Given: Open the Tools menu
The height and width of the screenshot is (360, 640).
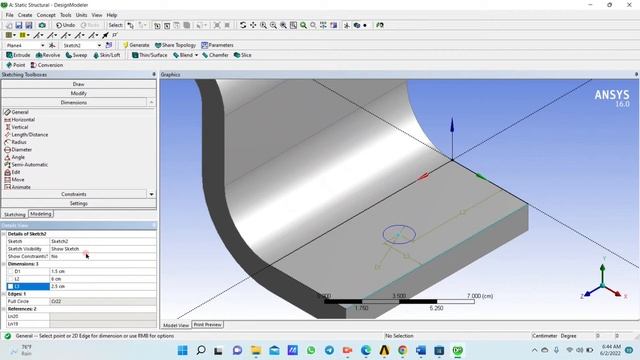Looking at the screenshot, I should coord(65,15).
